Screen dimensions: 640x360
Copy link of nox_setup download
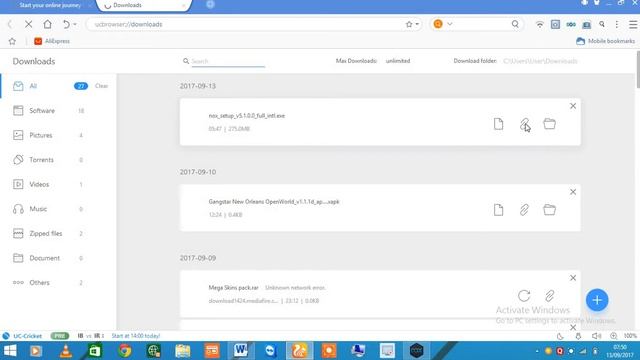(x=524, y=124)
